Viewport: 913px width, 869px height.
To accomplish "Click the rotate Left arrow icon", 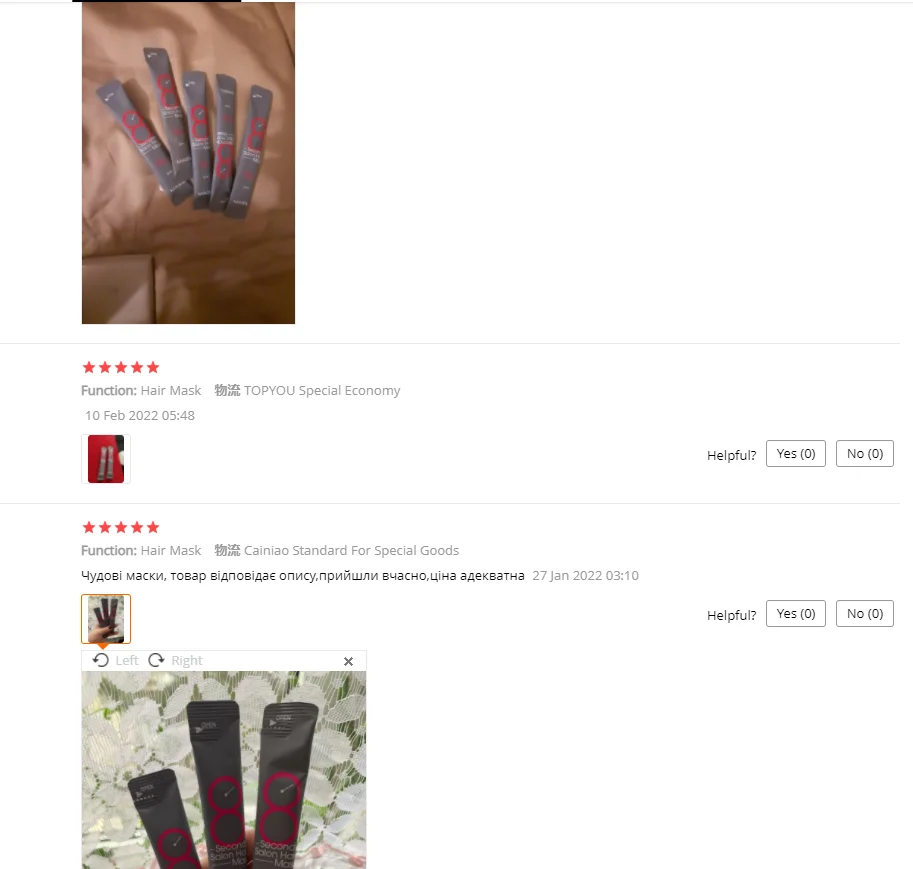I will tap(101, 660).
